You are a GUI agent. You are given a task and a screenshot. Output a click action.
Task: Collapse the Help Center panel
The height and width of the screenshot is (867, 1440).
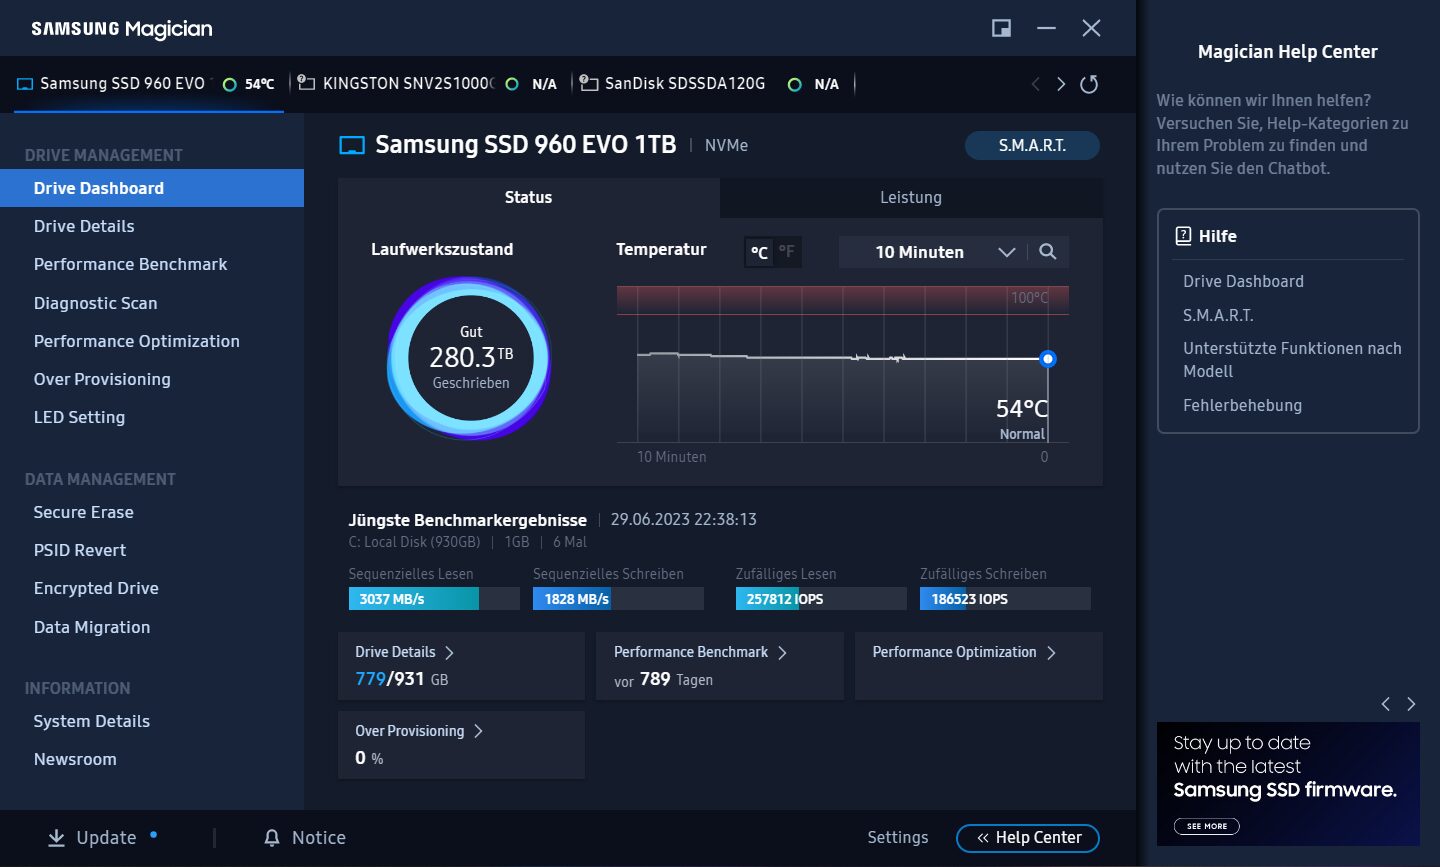pos(1028,838)
